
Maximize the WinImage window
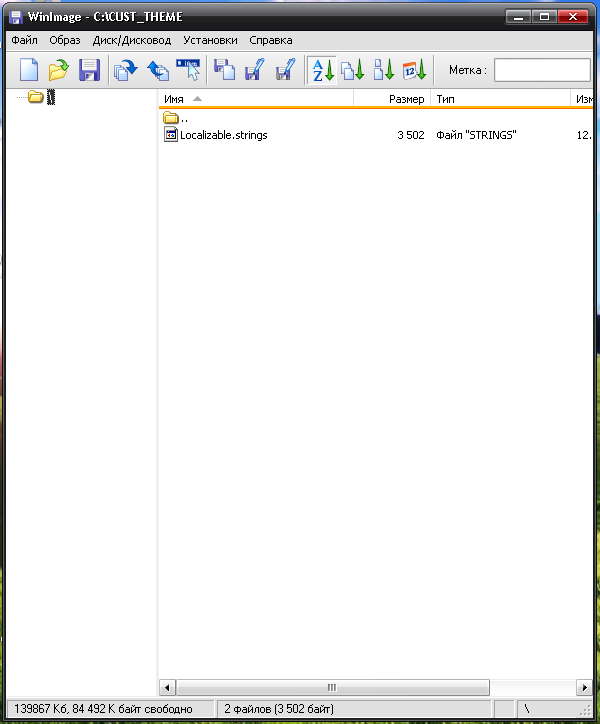(545, 17)
